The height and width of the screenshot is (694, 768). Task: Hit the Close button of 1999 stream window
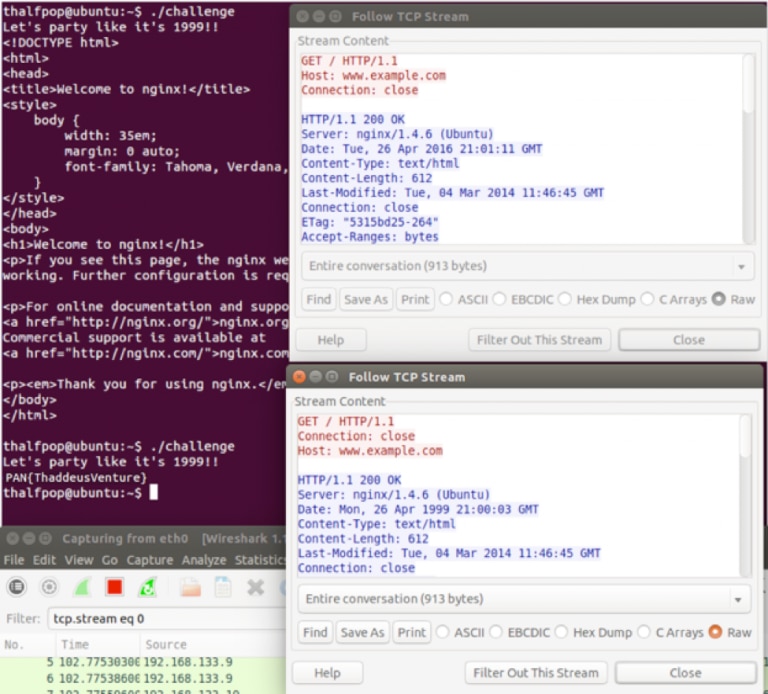686,672
